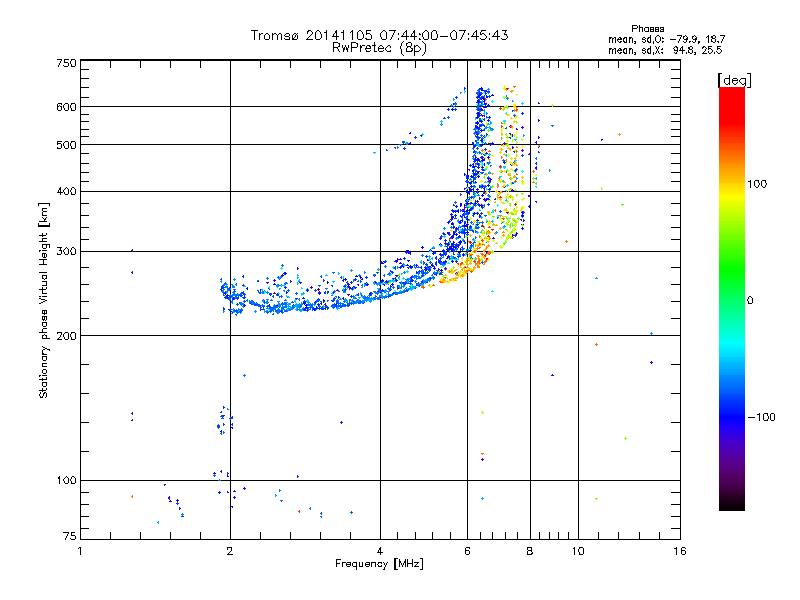
Task: Click the y-axis tick label "75"
Action: [70, 536]
